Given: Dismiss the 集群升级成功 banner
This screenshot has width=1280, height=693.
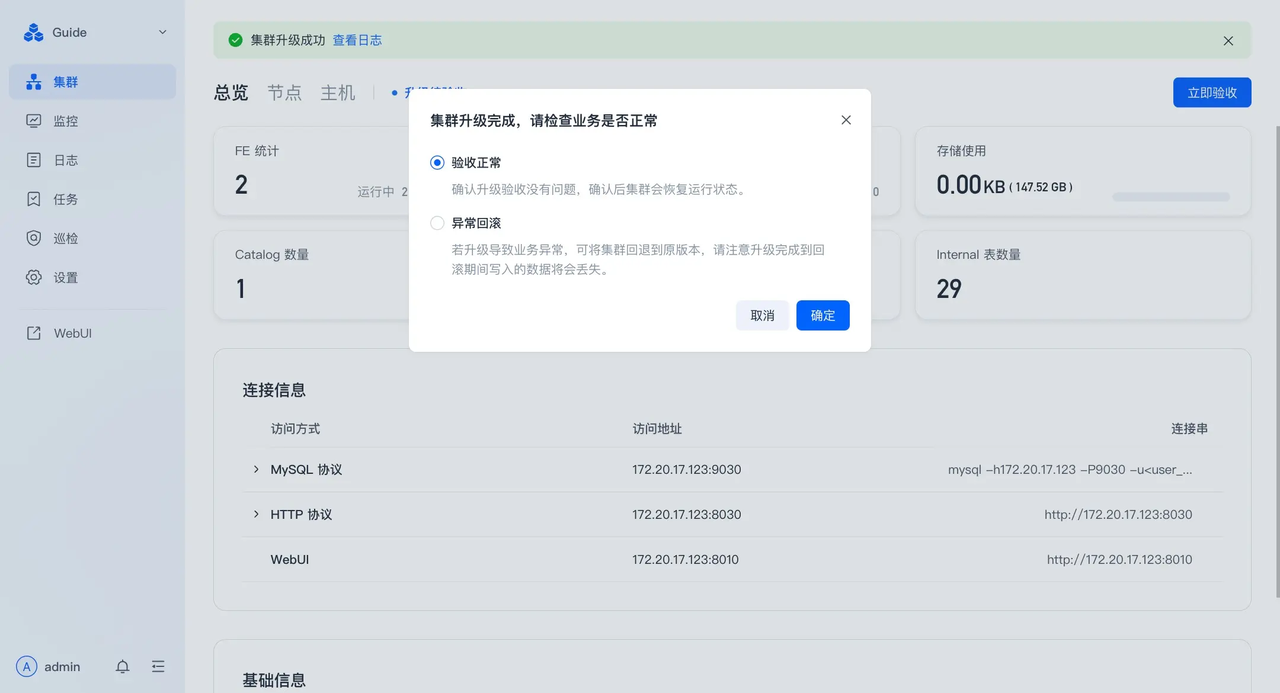Looking at the screenshot, I should [x=1228, y=41].
